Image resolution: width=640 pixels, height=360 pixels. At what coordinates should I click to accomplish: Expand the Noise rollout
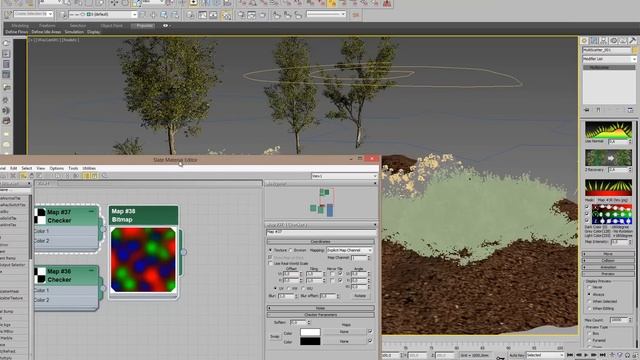point(320,308)
